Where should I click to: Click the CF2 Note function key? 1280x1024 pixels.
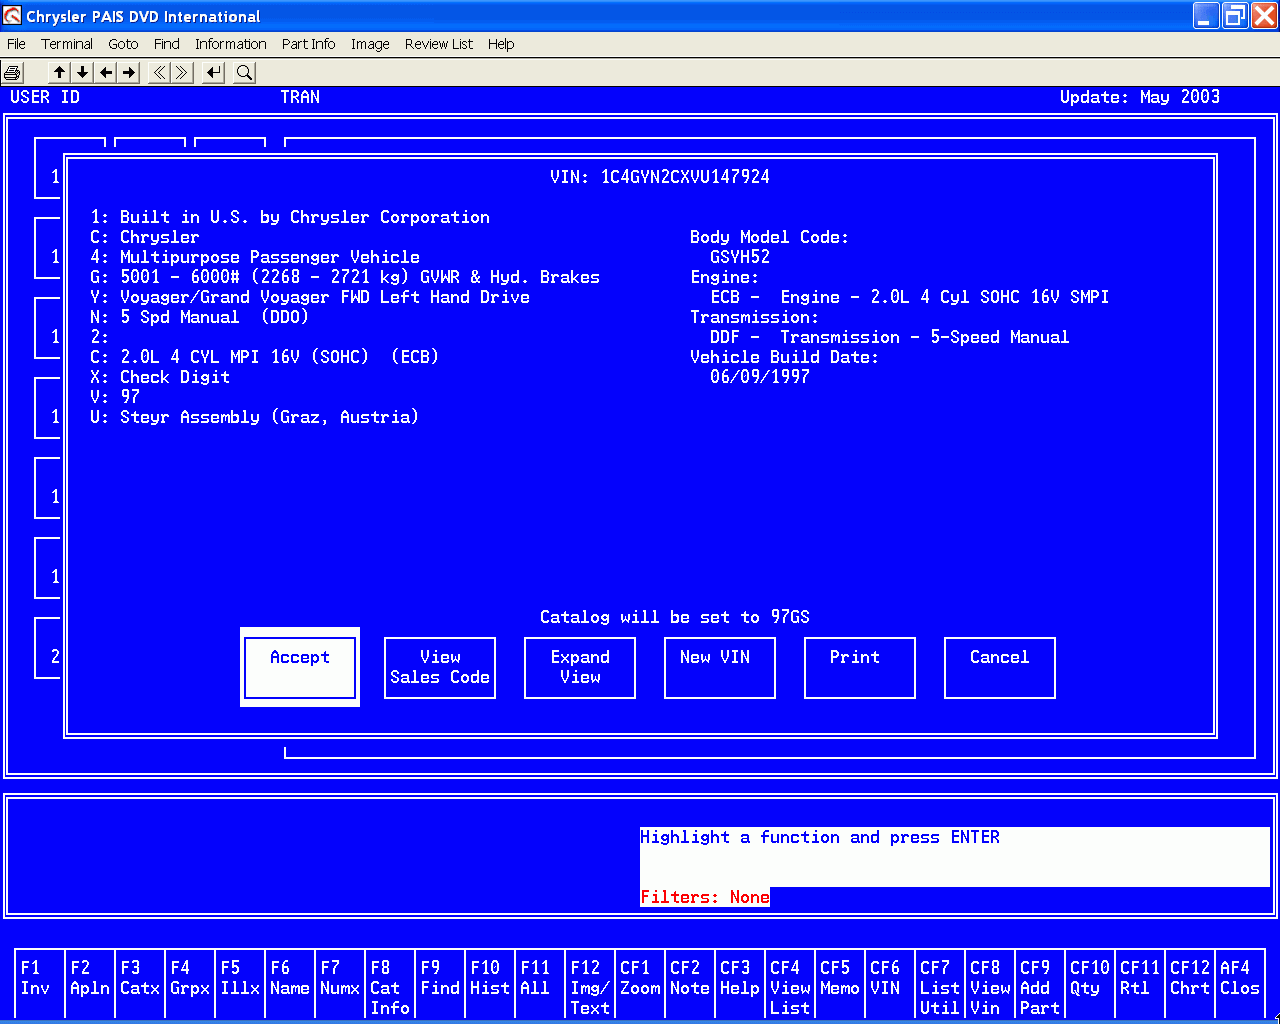coord(690,985)
